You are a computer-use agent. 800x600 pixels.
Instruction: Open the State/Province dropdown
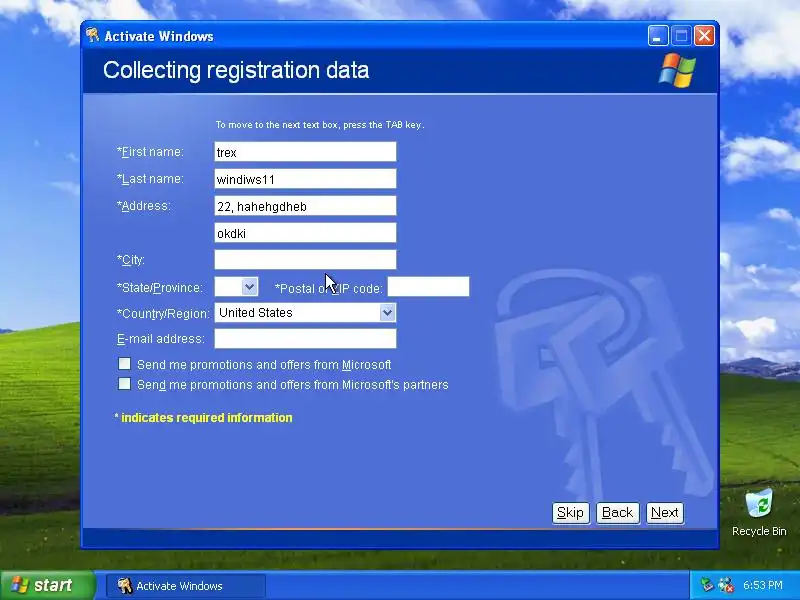[x=249, y=287]
